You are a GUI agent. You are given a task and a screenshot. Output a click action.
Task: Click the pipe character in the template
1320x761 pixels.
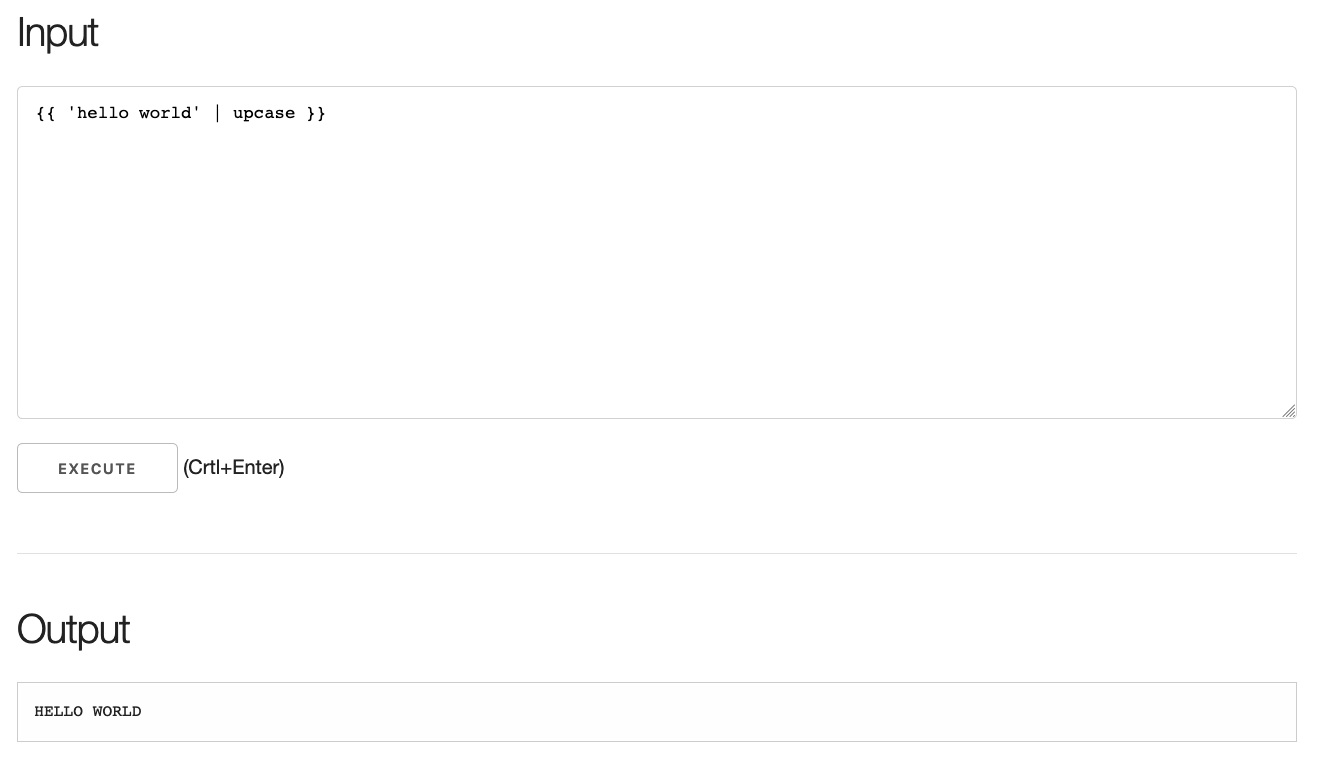(x=217, y=113)
